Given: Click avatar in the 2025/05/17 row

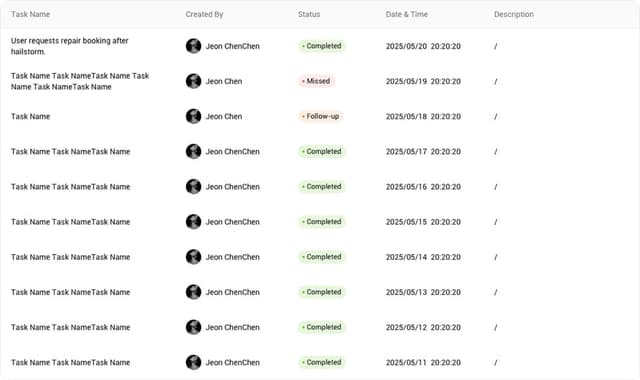Looking at the screenshot, I should coord(193,151).
